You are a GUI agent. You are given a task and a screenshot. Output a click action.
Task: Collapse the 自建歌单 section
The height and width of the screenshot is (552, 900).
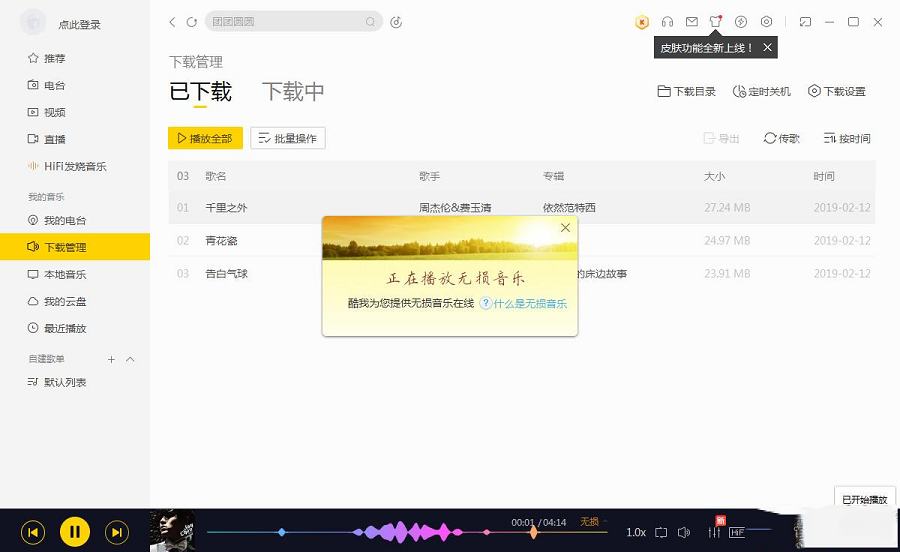coord(130,359)
